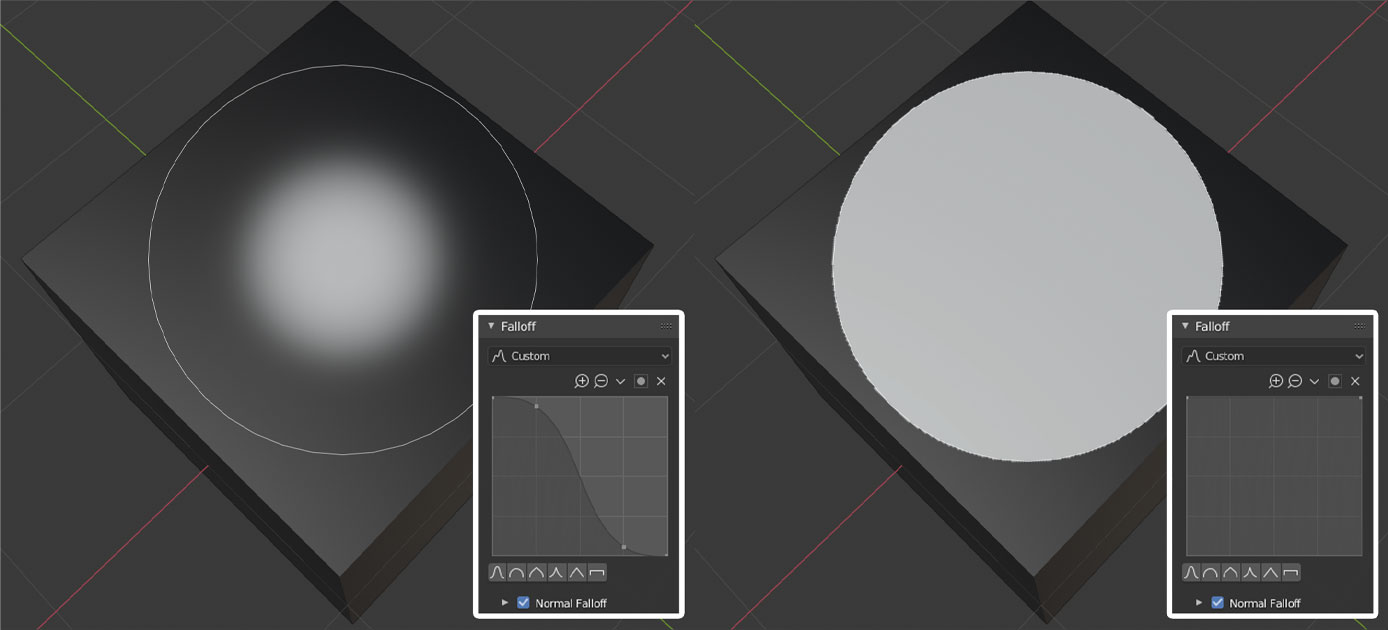
Task: Disable Normal Falloff in the right panel
Action: coord(1217,602)
